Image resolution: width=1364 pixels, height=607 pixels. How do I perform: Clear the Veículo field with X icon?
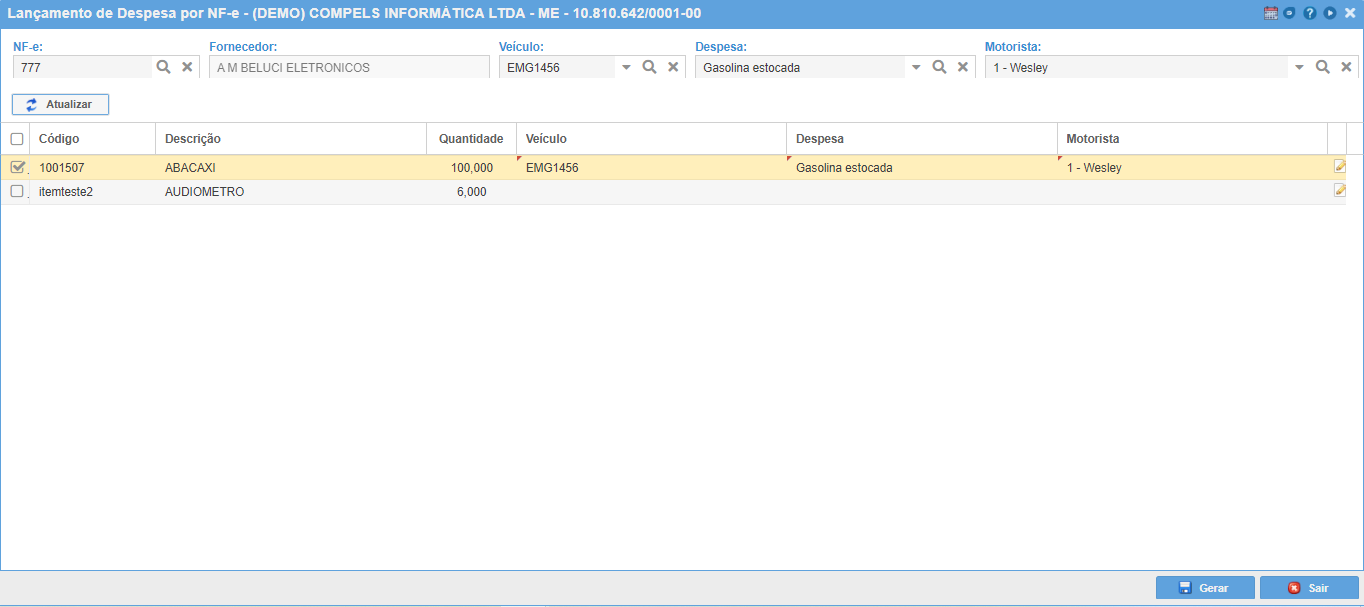pos(673,67)
